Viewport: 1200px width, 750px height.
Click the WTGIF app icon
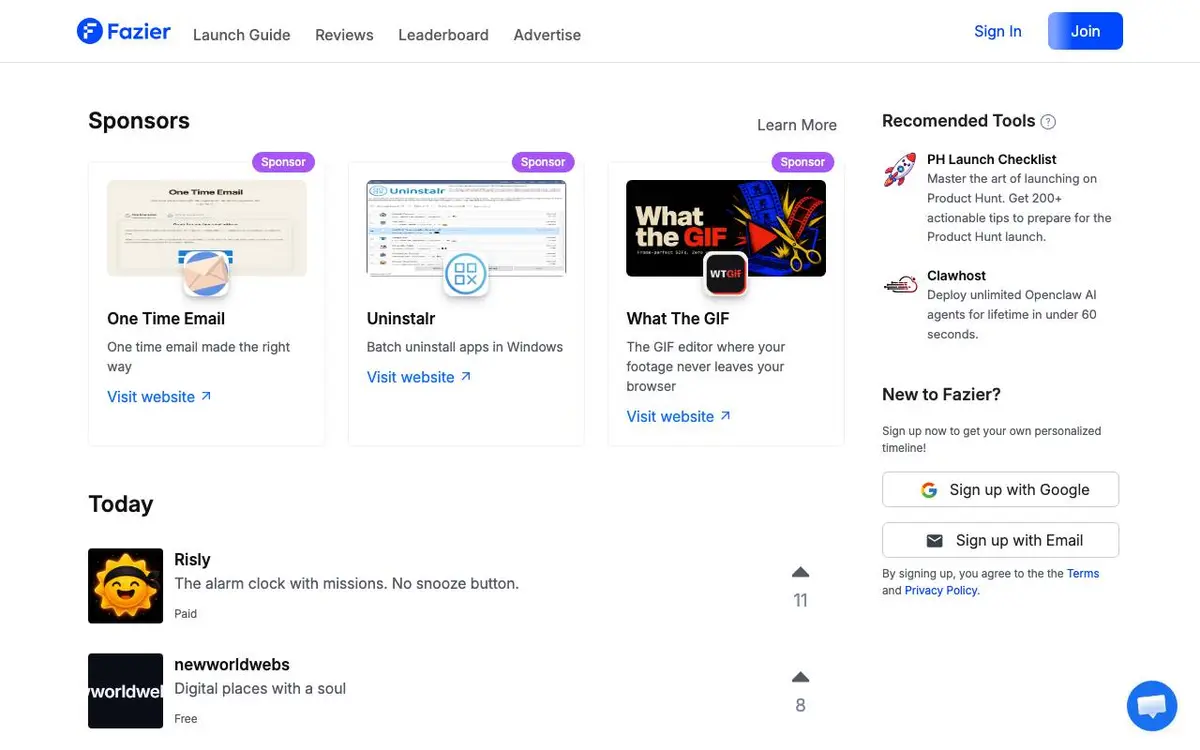click(726, 273)
